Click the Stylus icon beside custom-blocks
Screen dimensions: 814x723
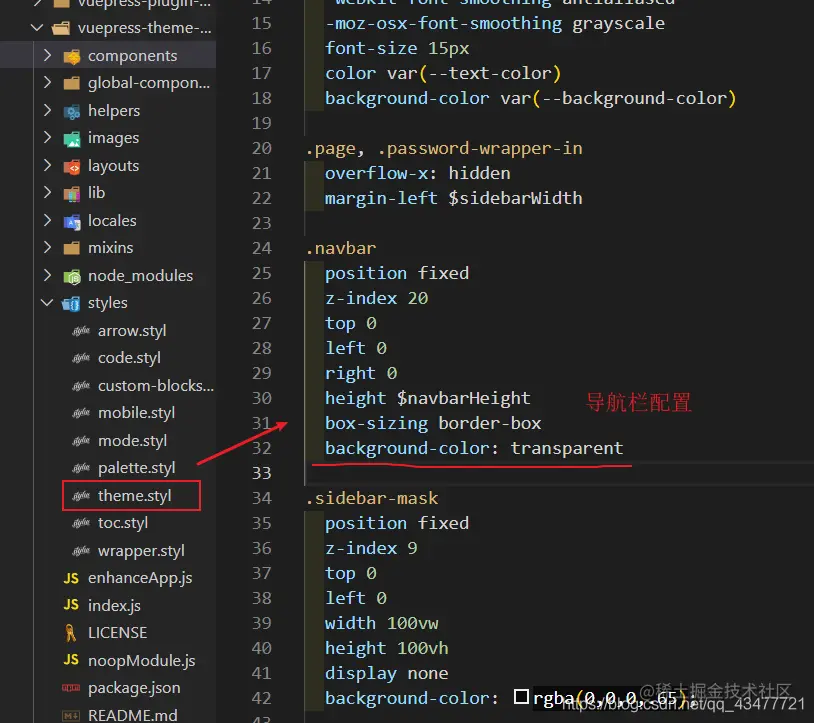[81, 386]
